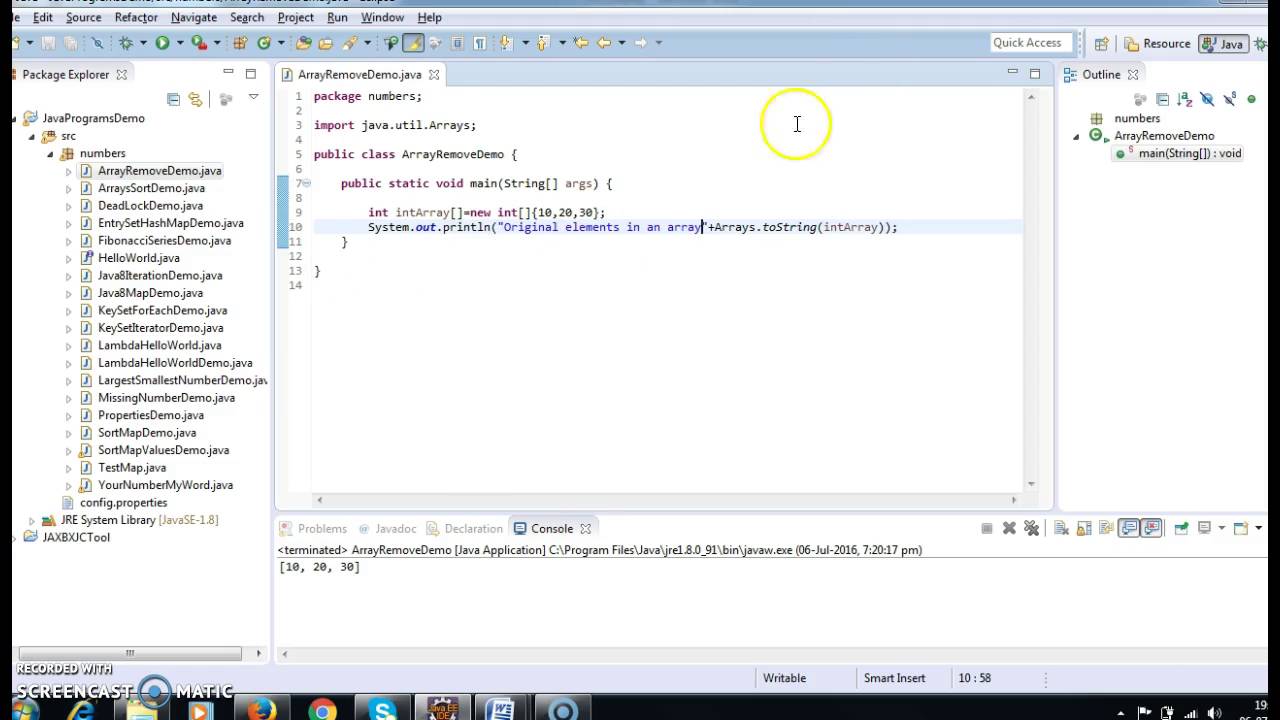Collapse the numbers package node
This screenshot has width=1280, height=720.
(50, 154)
